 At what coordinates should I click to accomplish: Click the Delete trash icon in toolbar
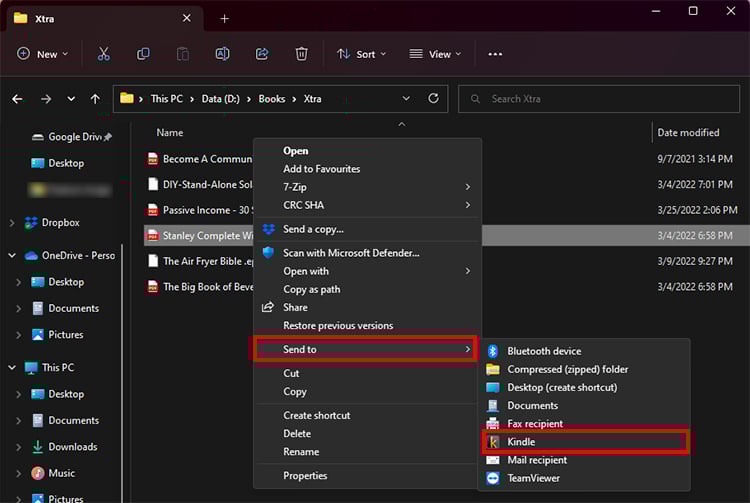301,54
